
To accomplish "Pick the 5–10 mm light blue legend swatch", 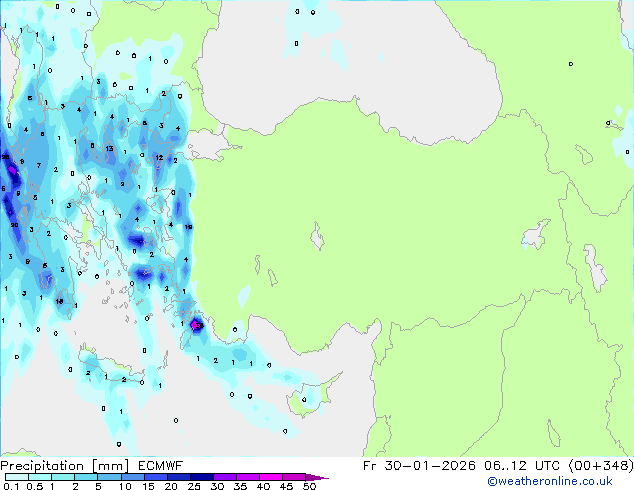I will click(109, 477).
